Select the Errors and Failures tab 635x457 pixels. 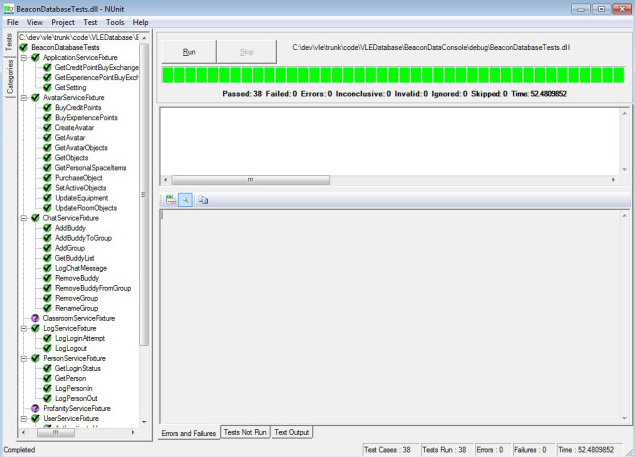point(189,433)
